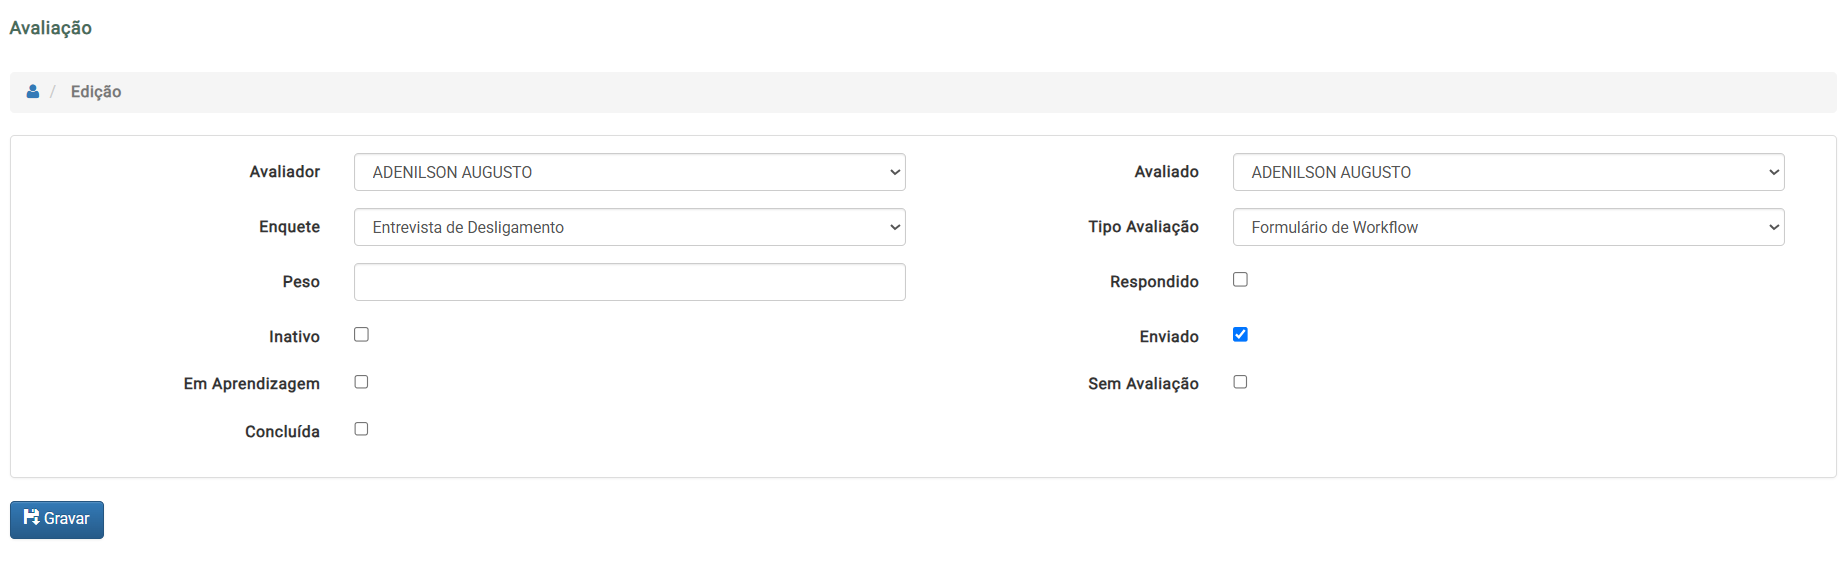Screen dimensions: 1847x565
Task: Click the Inativo label text
Action: (294, 337)
